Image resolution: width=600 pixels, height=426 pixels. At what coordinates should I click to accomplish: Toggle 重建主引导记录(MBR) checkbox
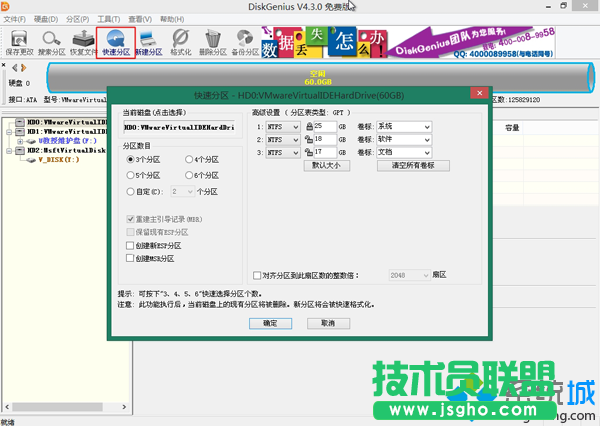coord(130,219)
